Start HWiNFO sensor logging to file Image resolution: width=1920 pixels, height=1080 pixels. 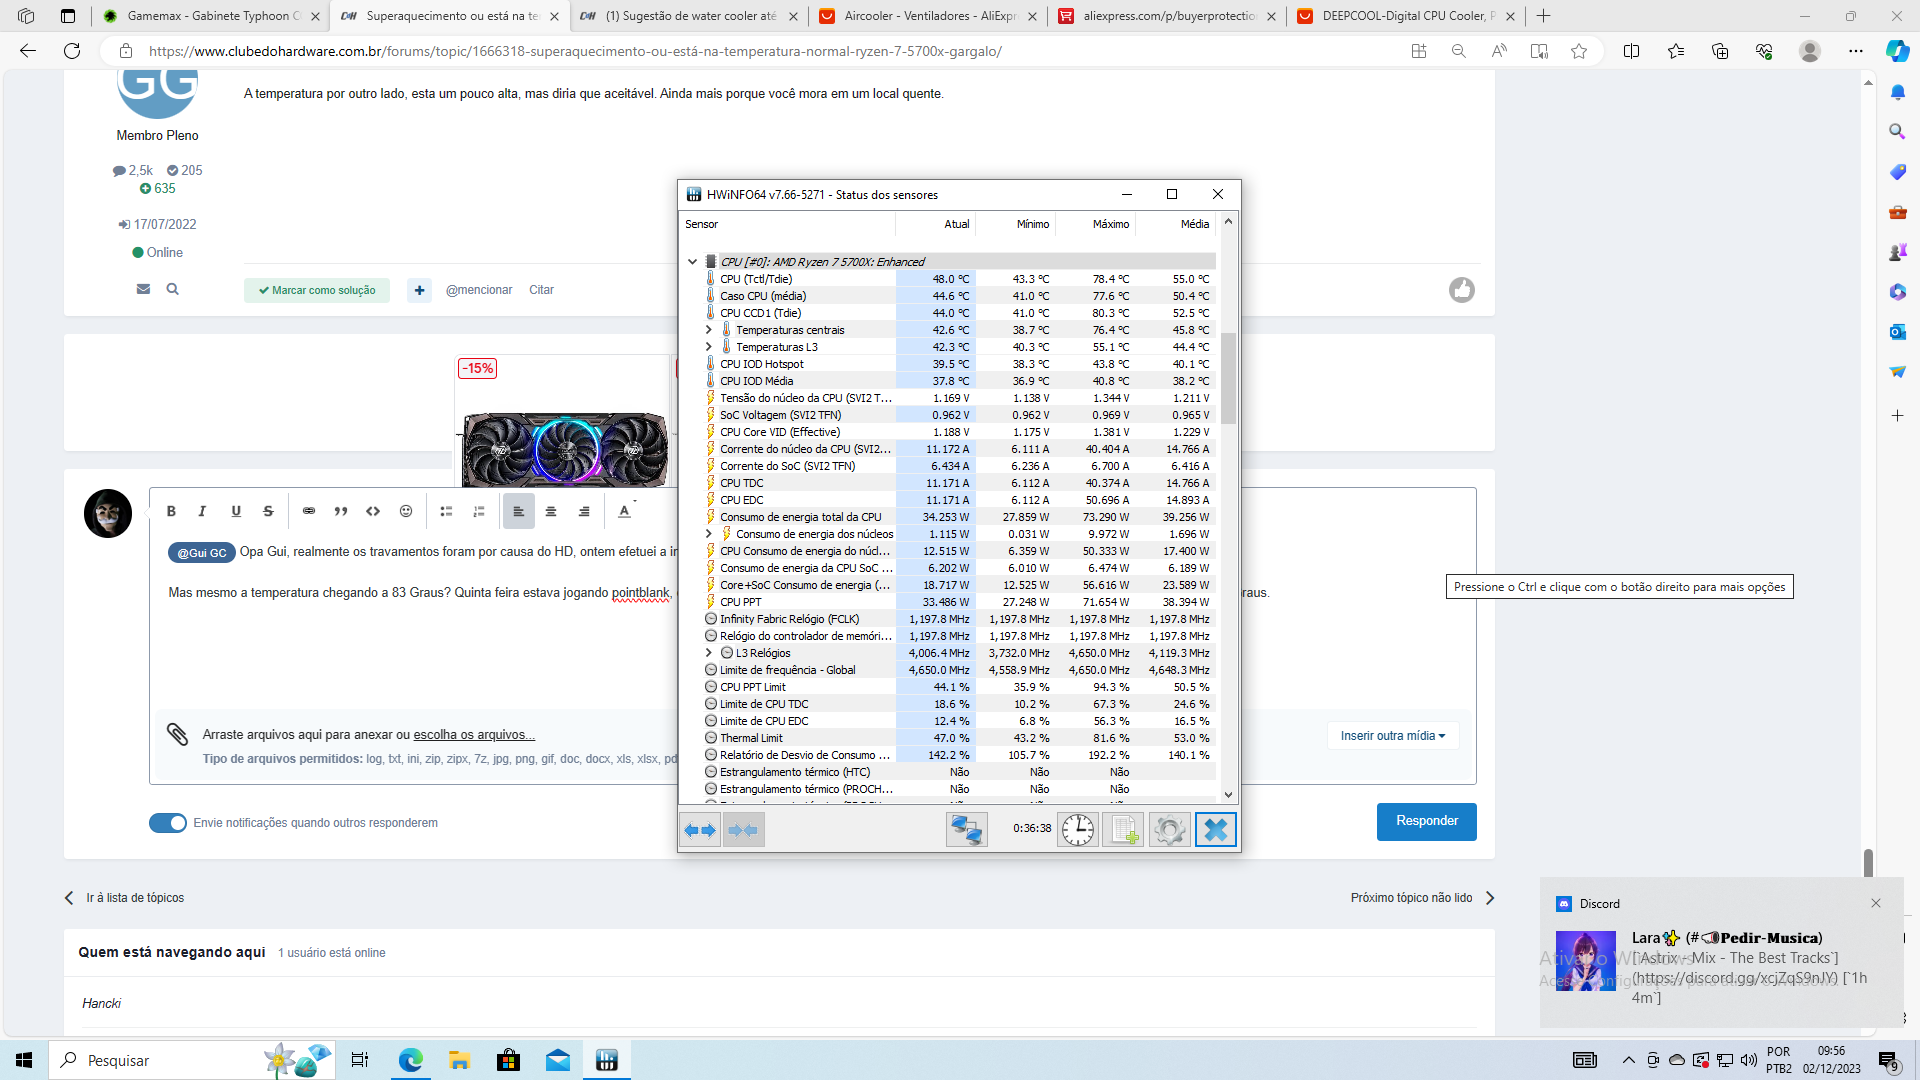coord(1124,830)
